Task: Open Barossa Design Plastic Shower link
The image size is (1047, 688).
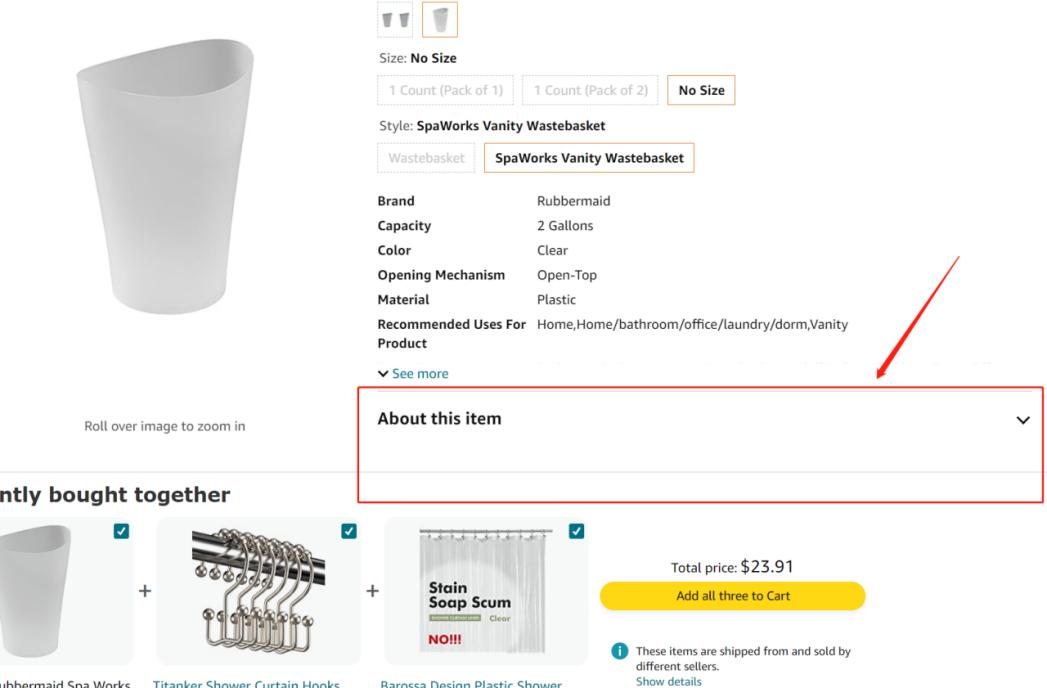Action: point(471,684)
